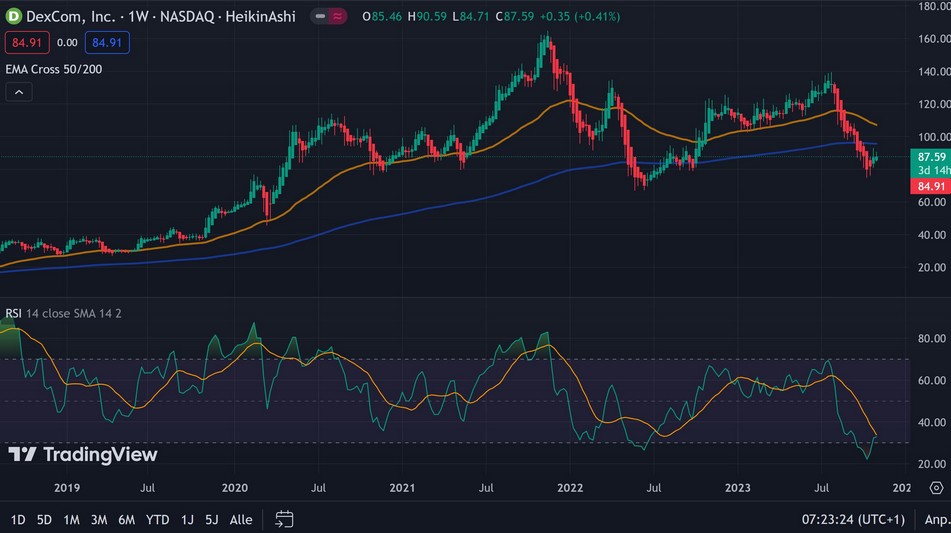Select the 1D time range
The image size is (951, 533).
pos(18,520)
